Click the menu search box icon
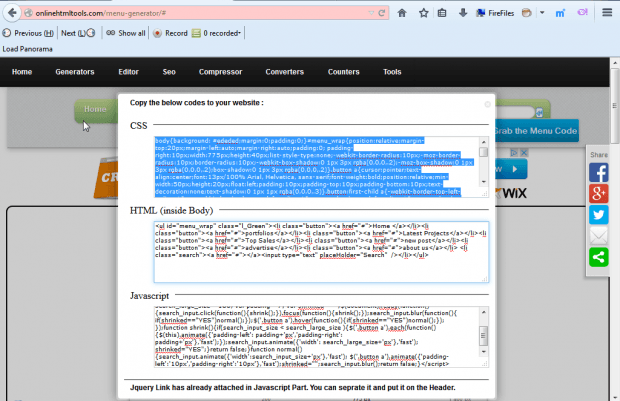 pos(539,113)
